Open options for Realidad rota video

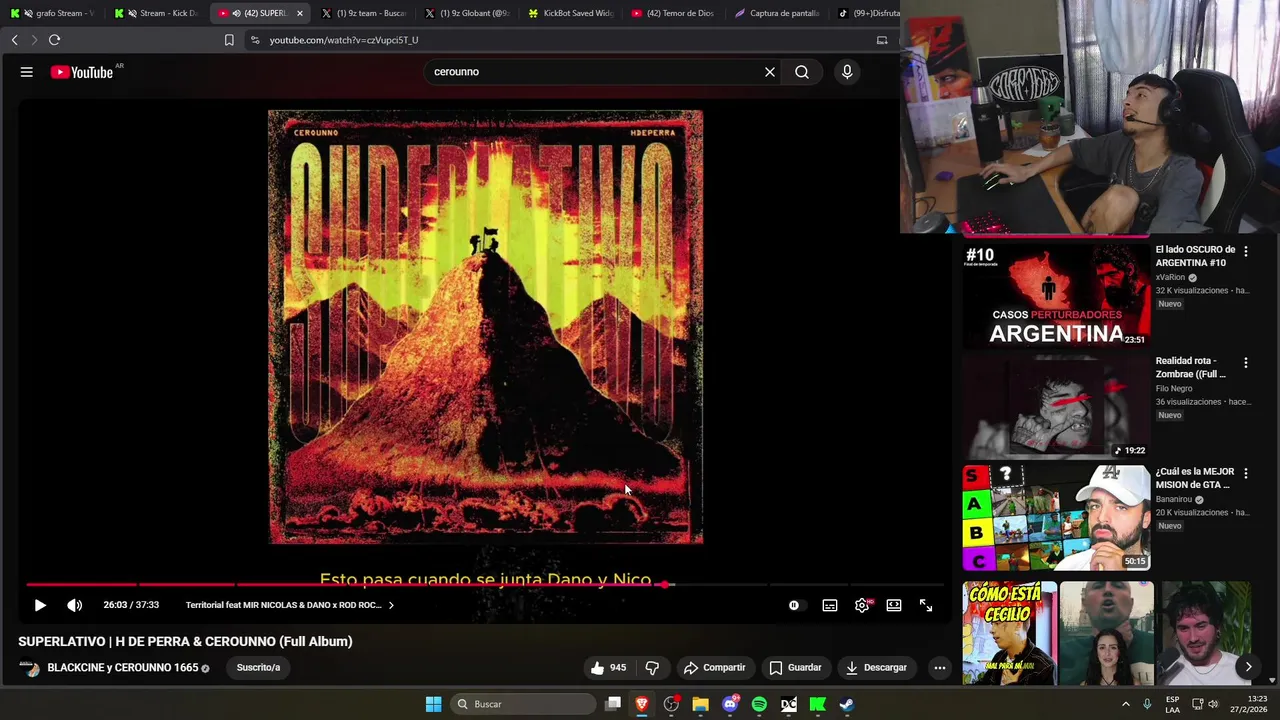(1246, 363)
